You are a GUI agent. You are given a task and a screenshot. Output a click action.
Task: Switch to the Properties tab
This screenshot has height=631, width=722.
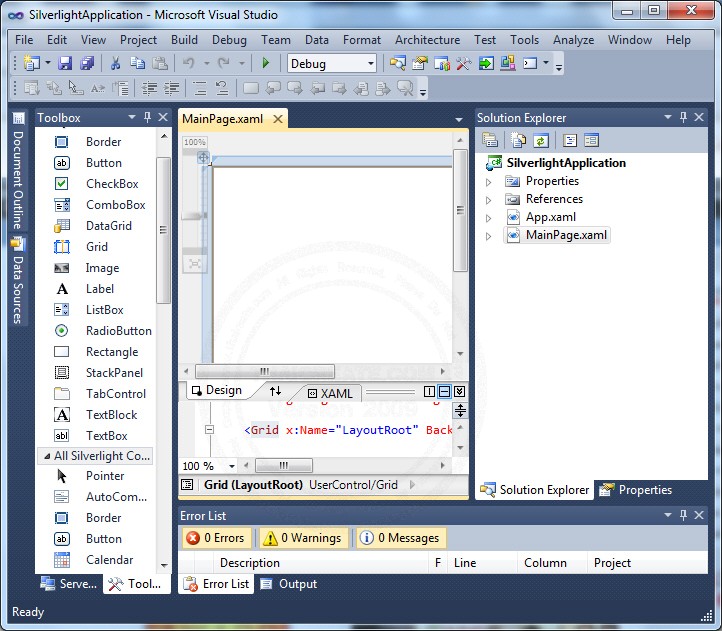[635, 490]
